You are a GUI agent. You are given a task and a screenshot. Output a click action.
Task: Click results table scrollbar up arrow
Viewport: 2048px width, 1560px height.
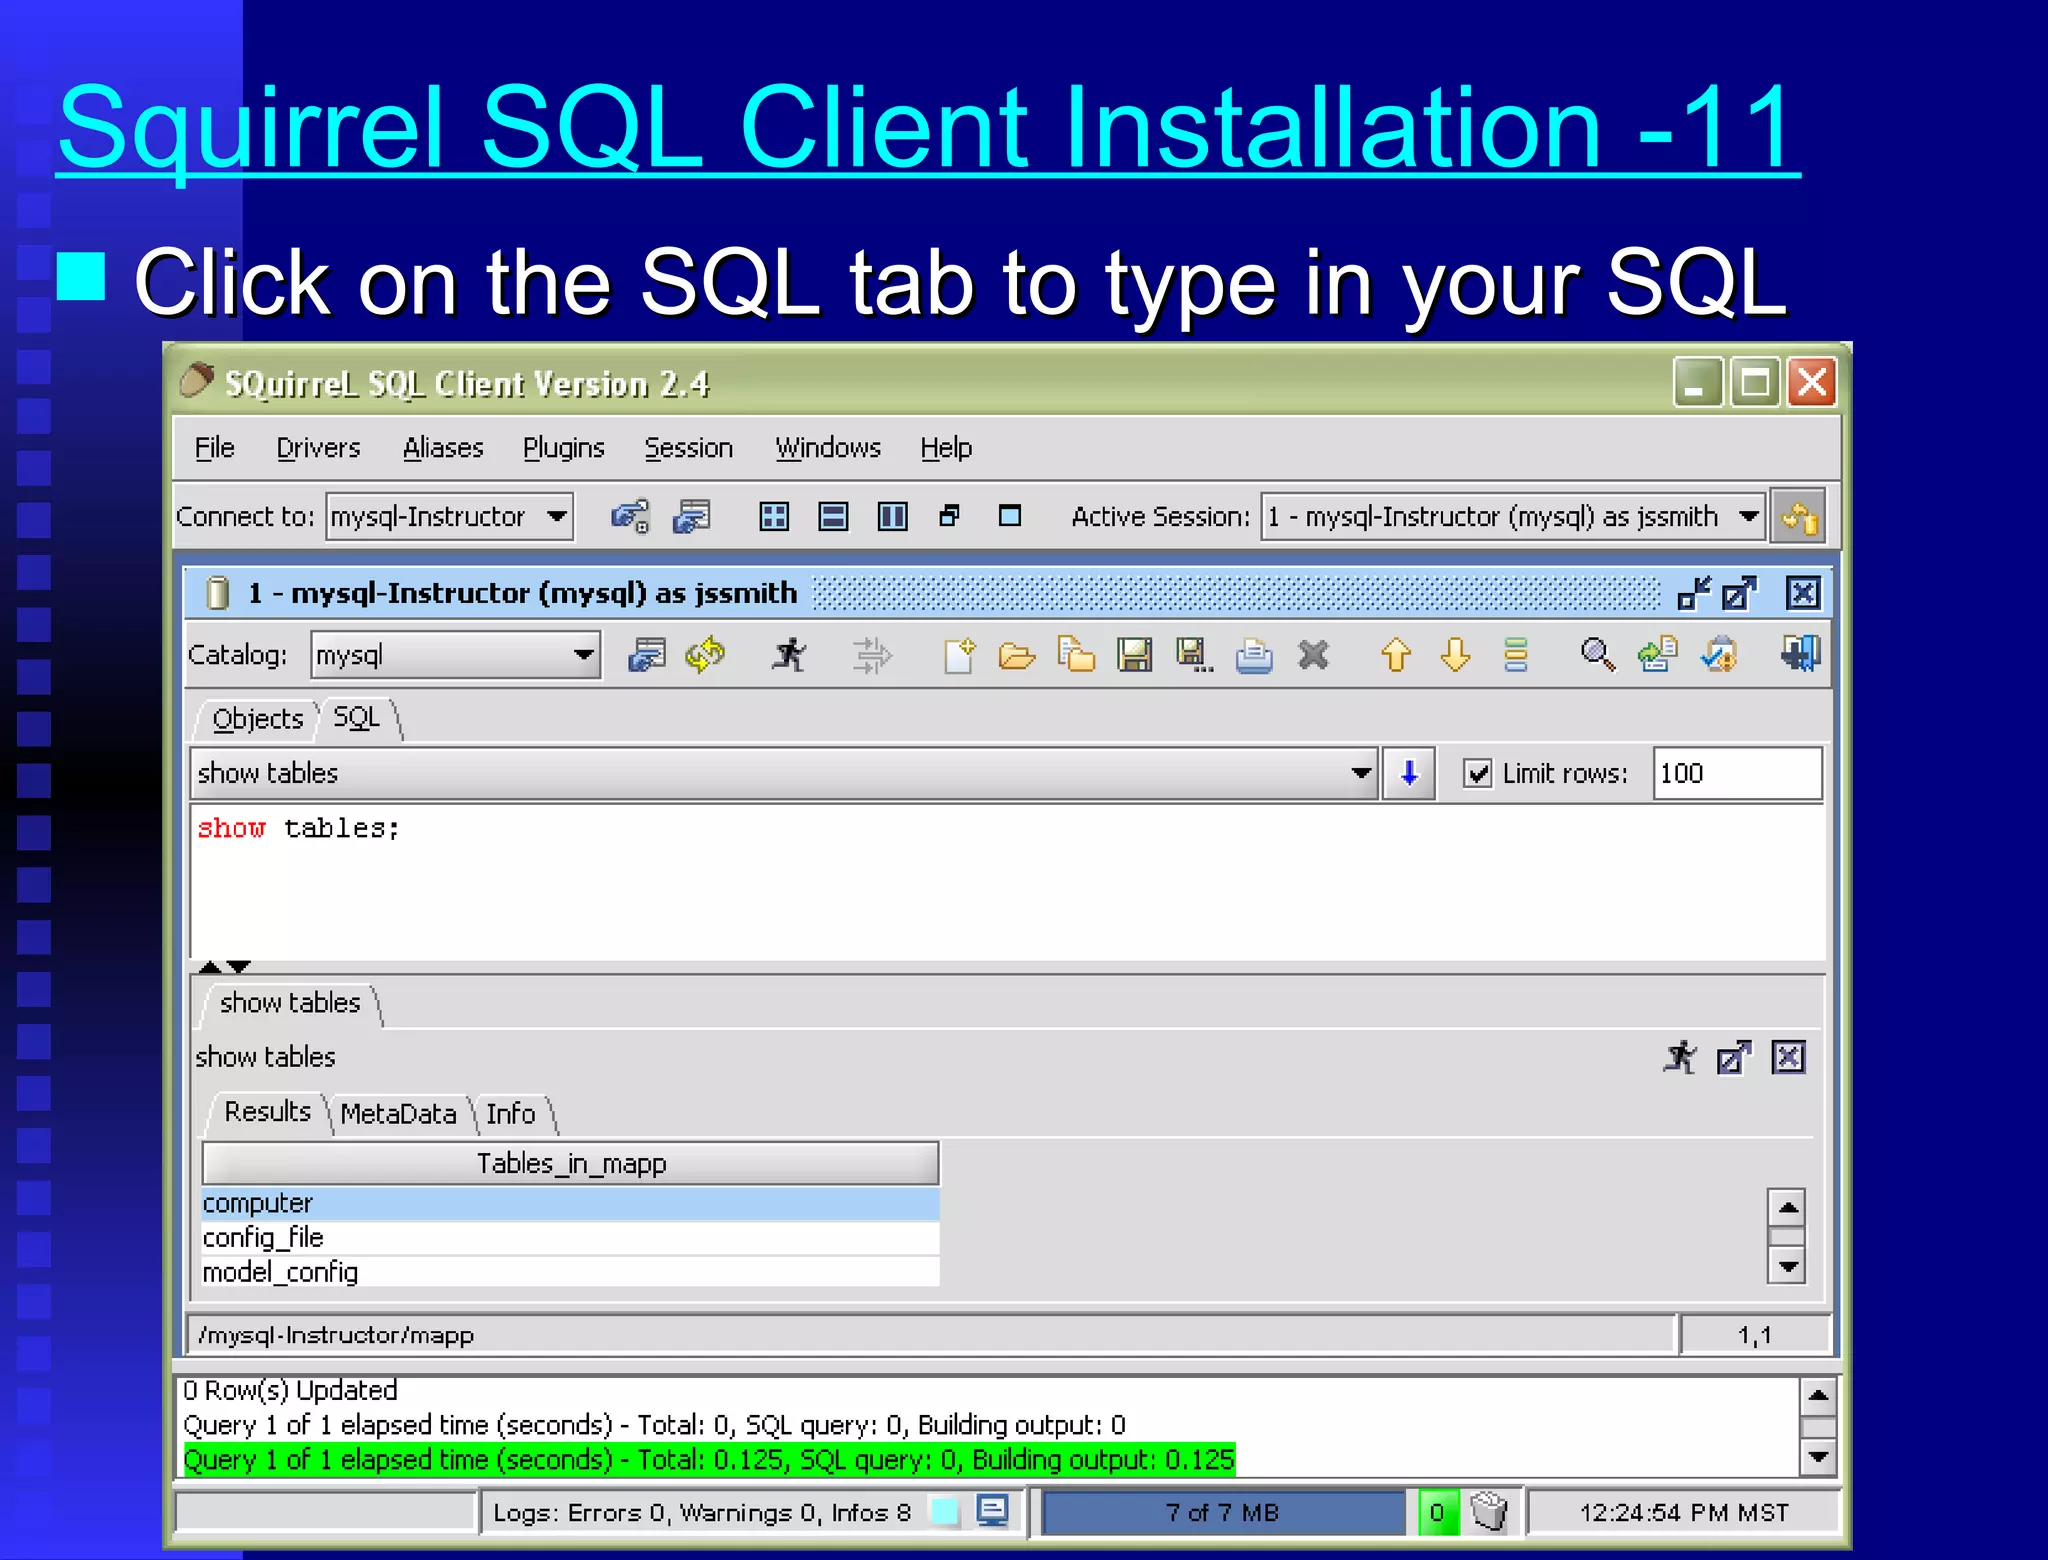pos(1787,1207)
